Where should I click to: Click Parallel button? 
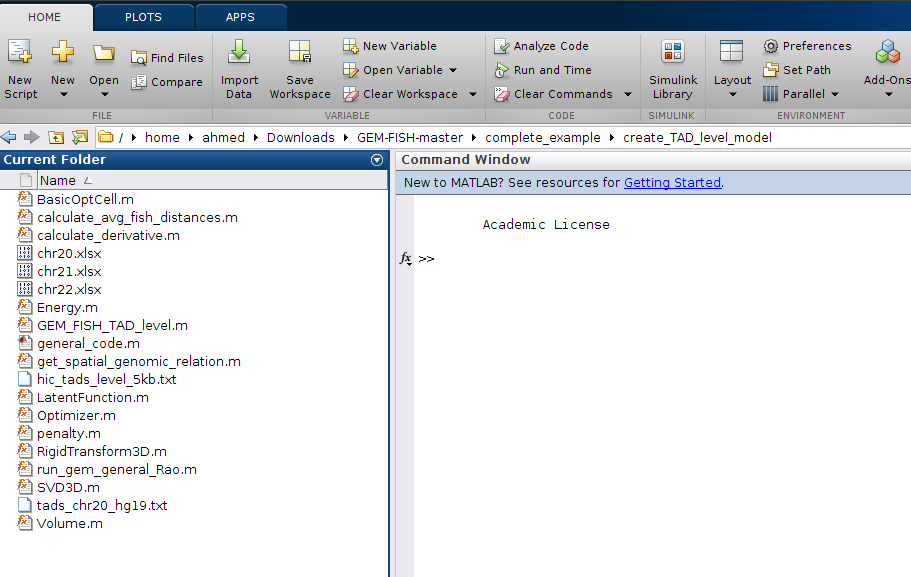pos(794,94)
